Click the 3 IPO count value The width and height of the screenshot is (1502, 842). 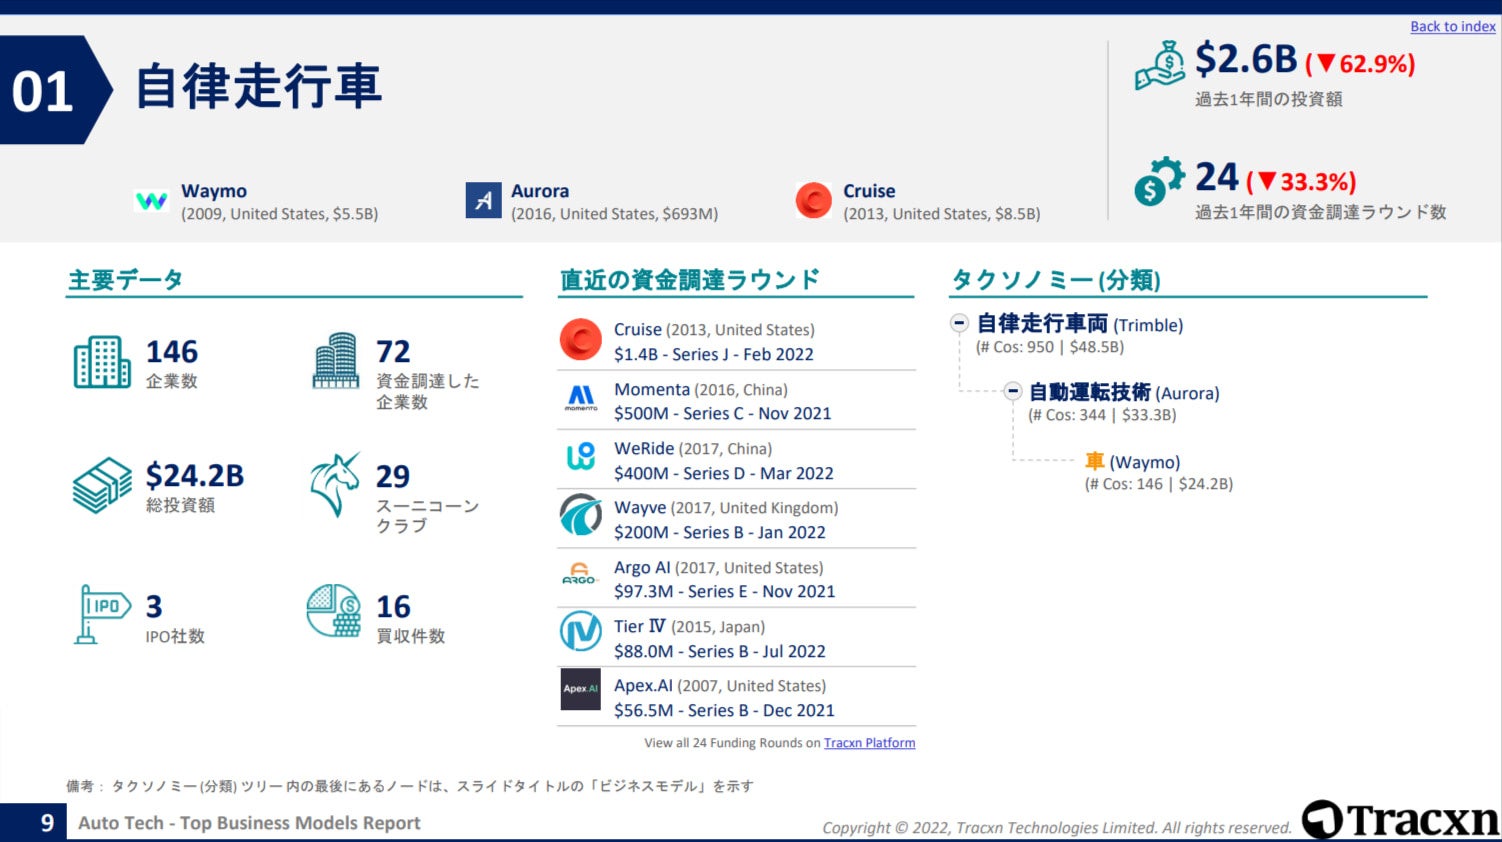(x=154, y=606)
